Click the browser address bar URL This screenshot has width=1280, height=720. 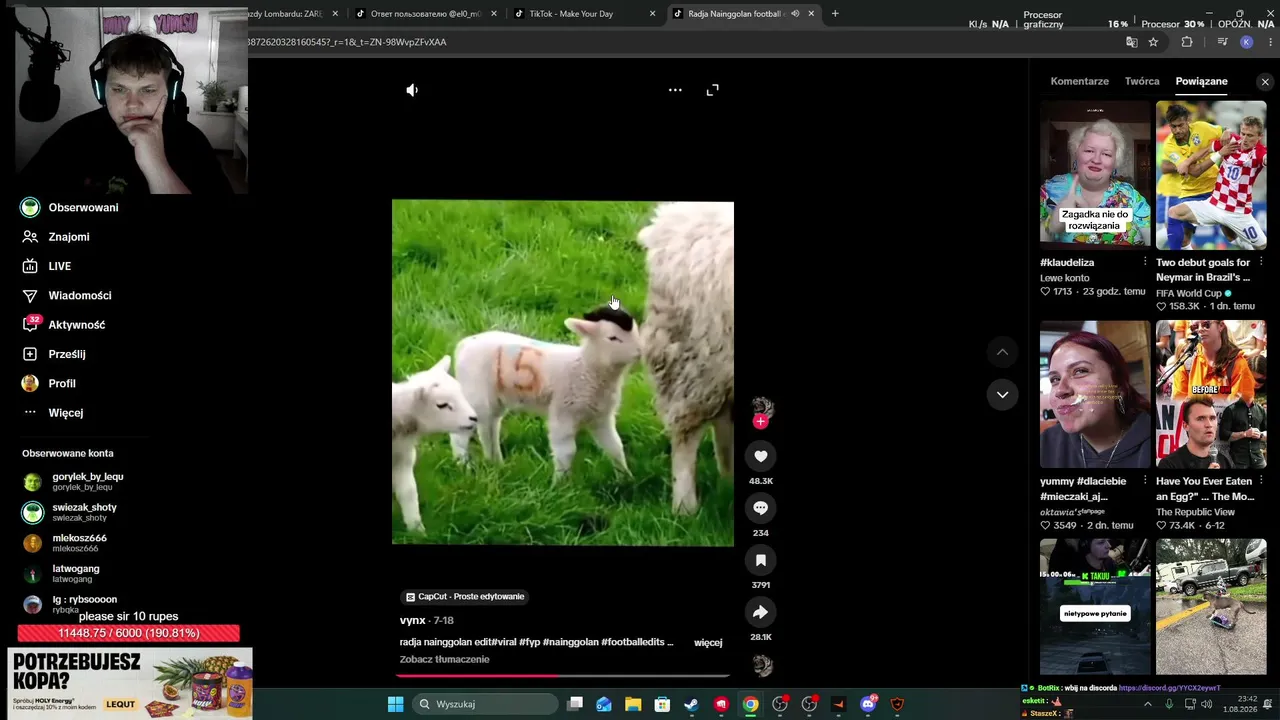[x=347, y=42]
